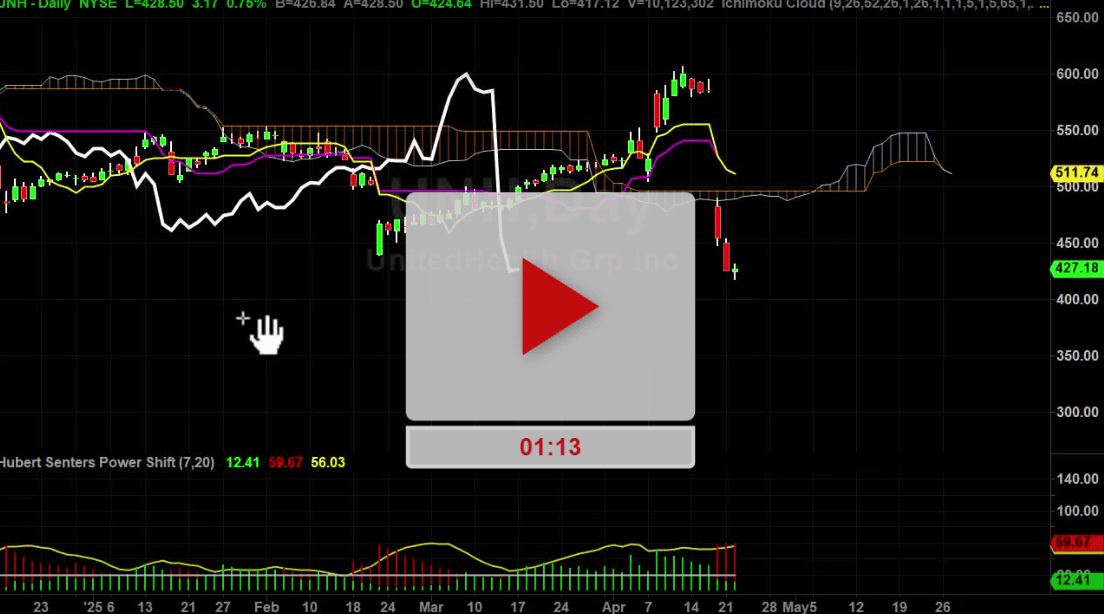Click the 400.00 price axis label
The image size is (1104, 614).
(1077, 299)
